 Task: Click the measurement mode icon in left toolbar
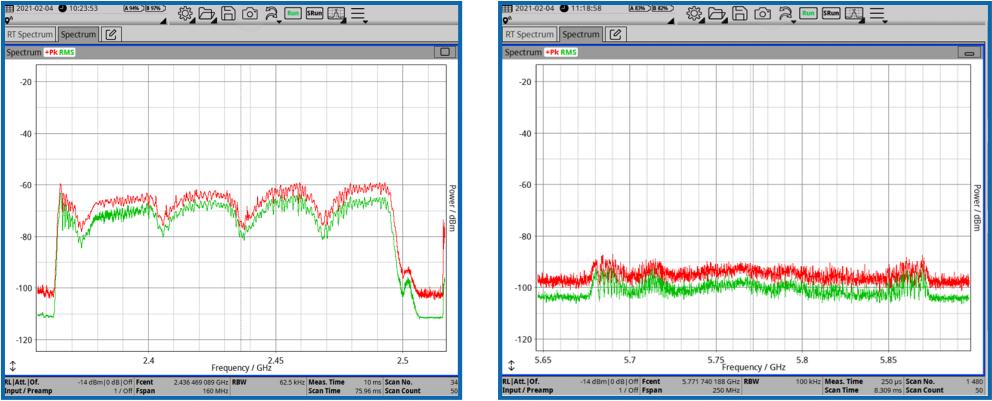[x=337, y=14]
